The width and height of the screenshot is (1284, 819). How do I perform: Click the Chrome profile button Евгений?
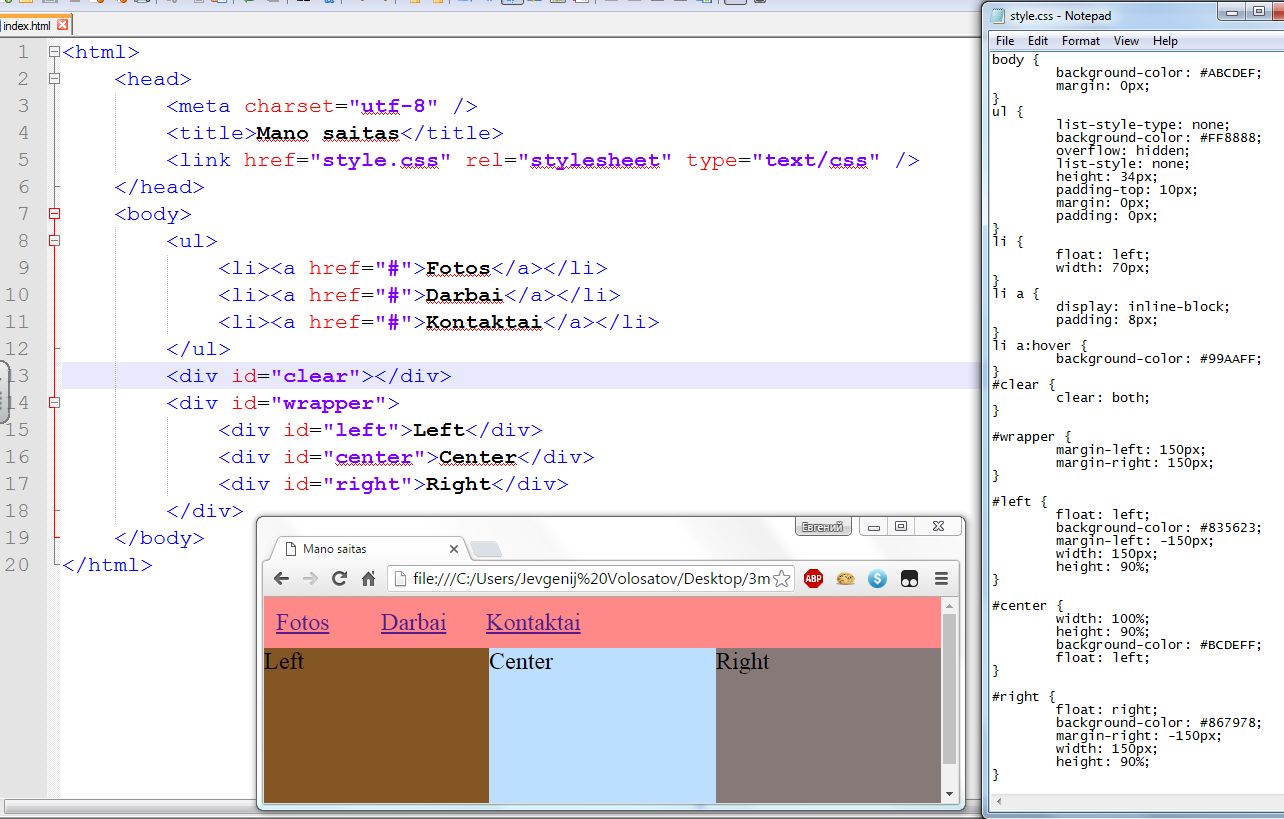click(823, 527)
